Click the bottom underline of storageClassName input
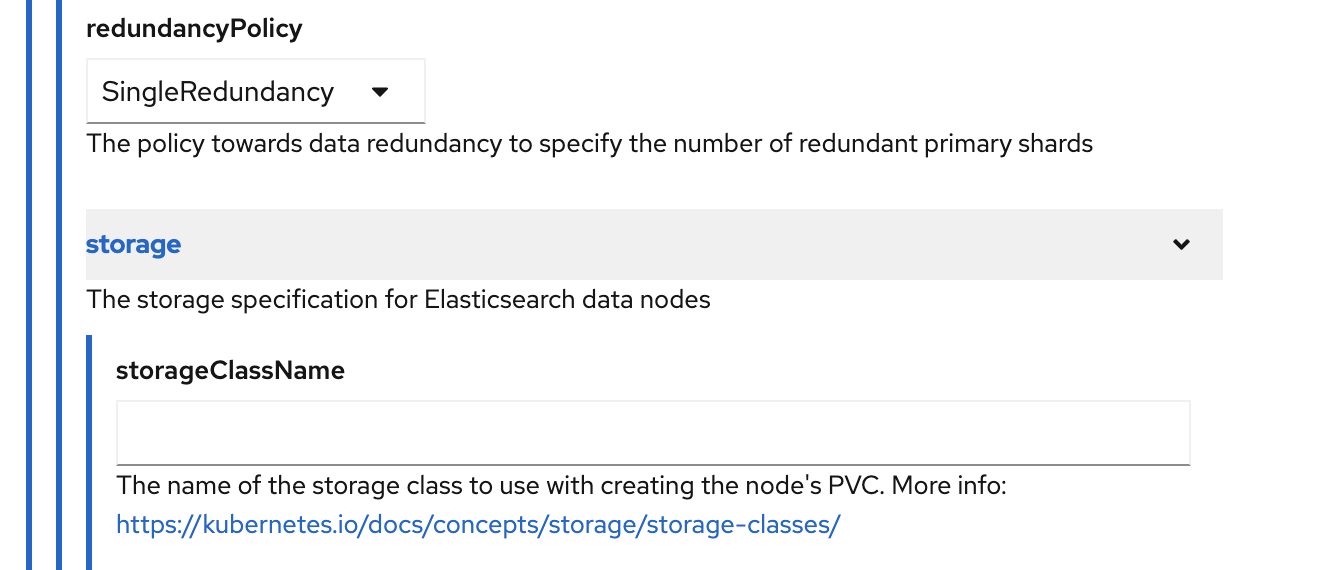The image size is (1336, 570). point(652,464)
